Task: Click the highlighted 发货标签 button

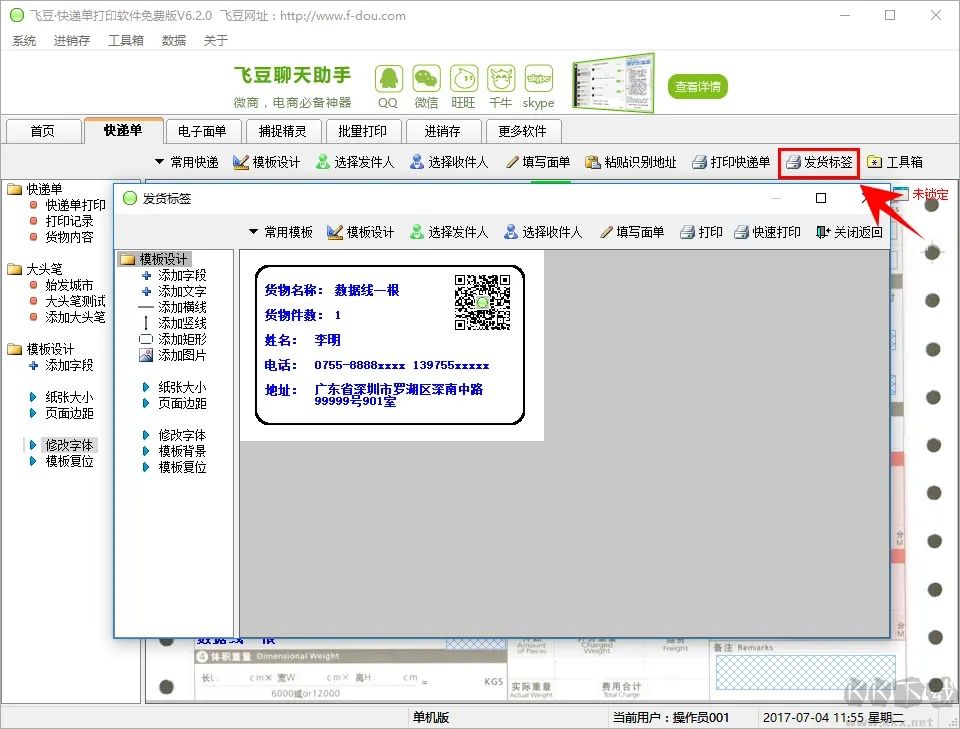Action: click(818, 161)
